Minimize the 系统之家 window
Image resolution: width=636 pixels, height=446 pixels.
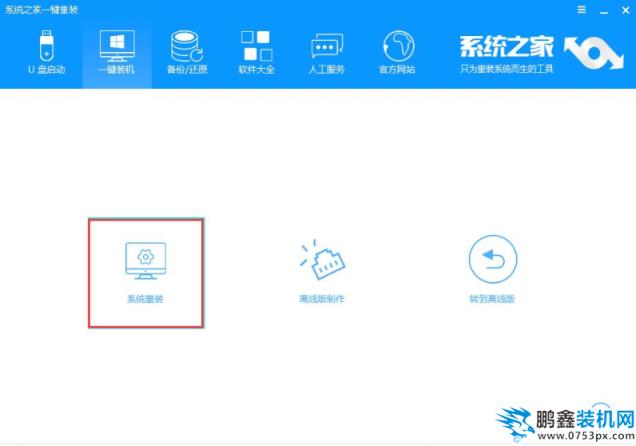[604, 11]
